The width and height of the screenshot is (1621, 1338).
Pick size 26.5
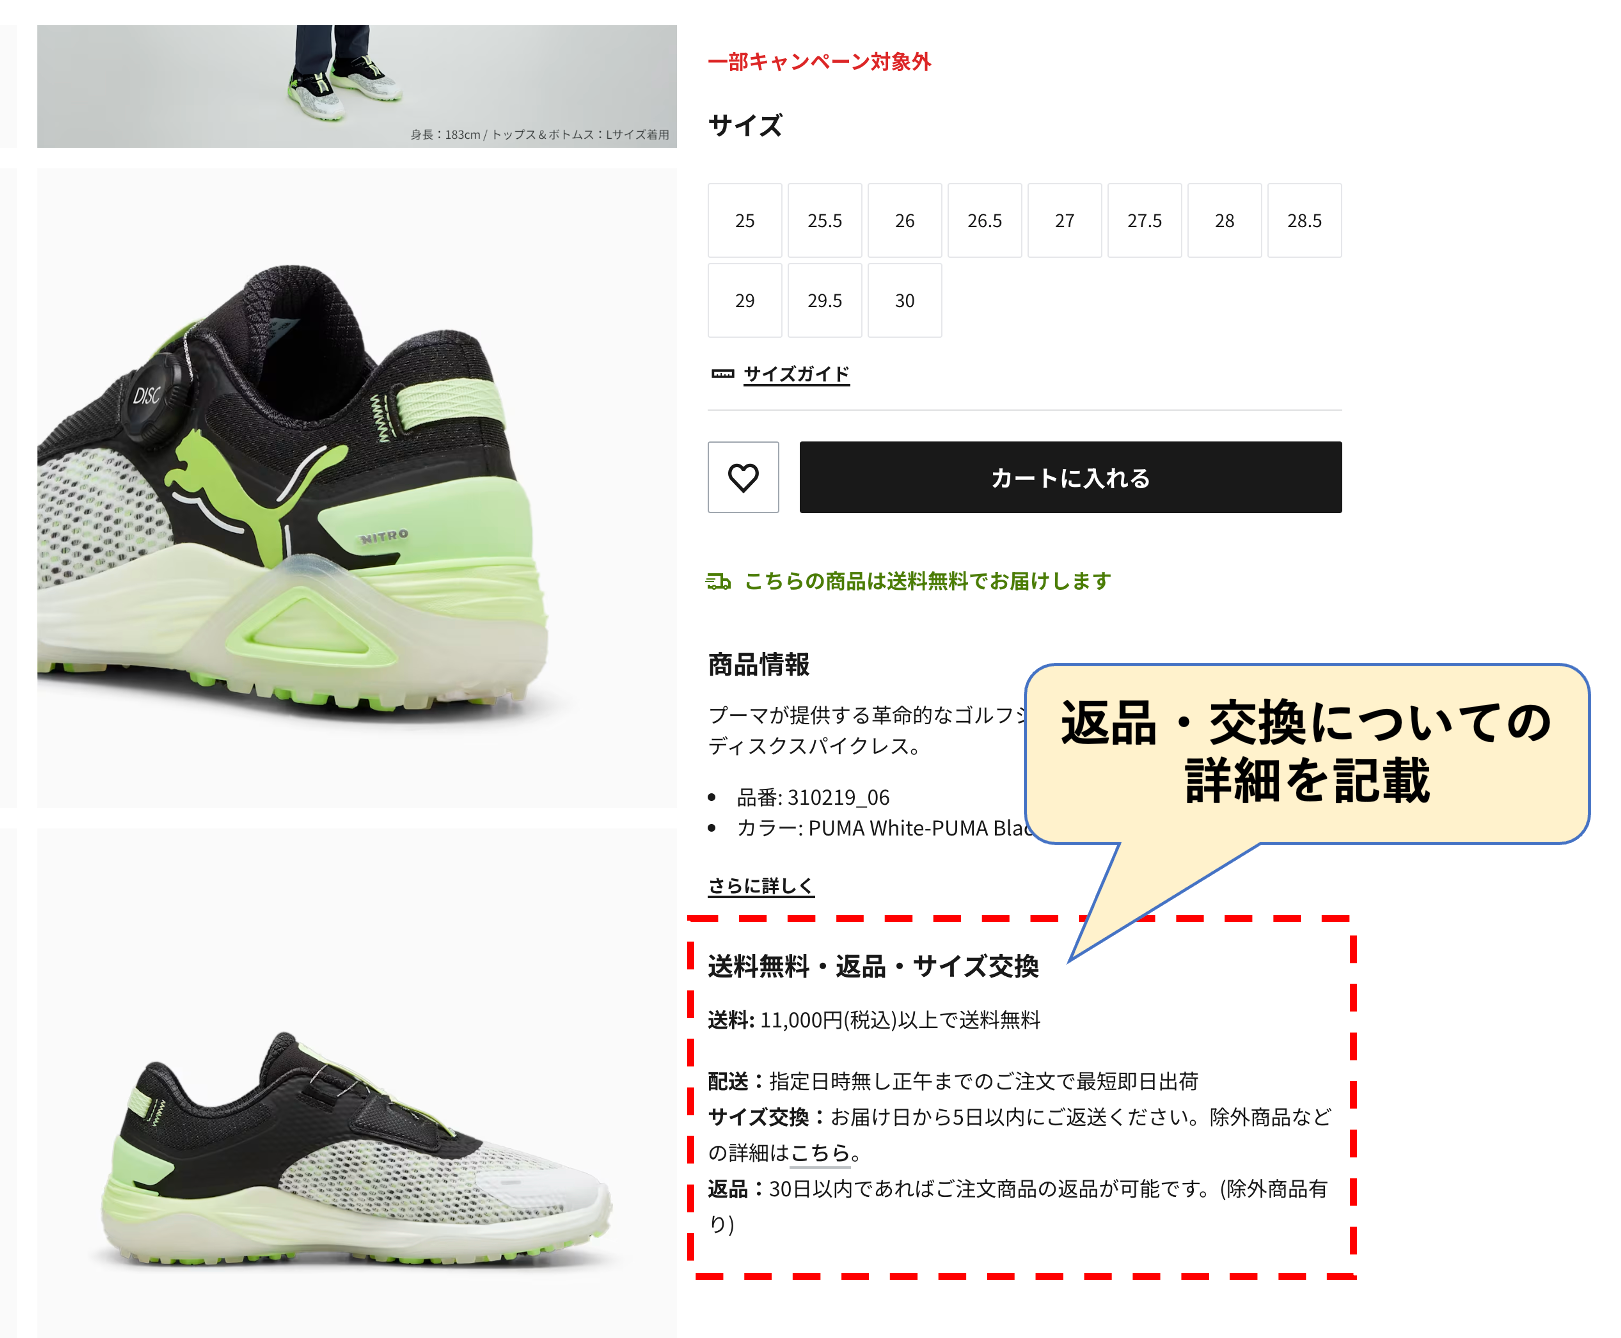click(985, 220)
